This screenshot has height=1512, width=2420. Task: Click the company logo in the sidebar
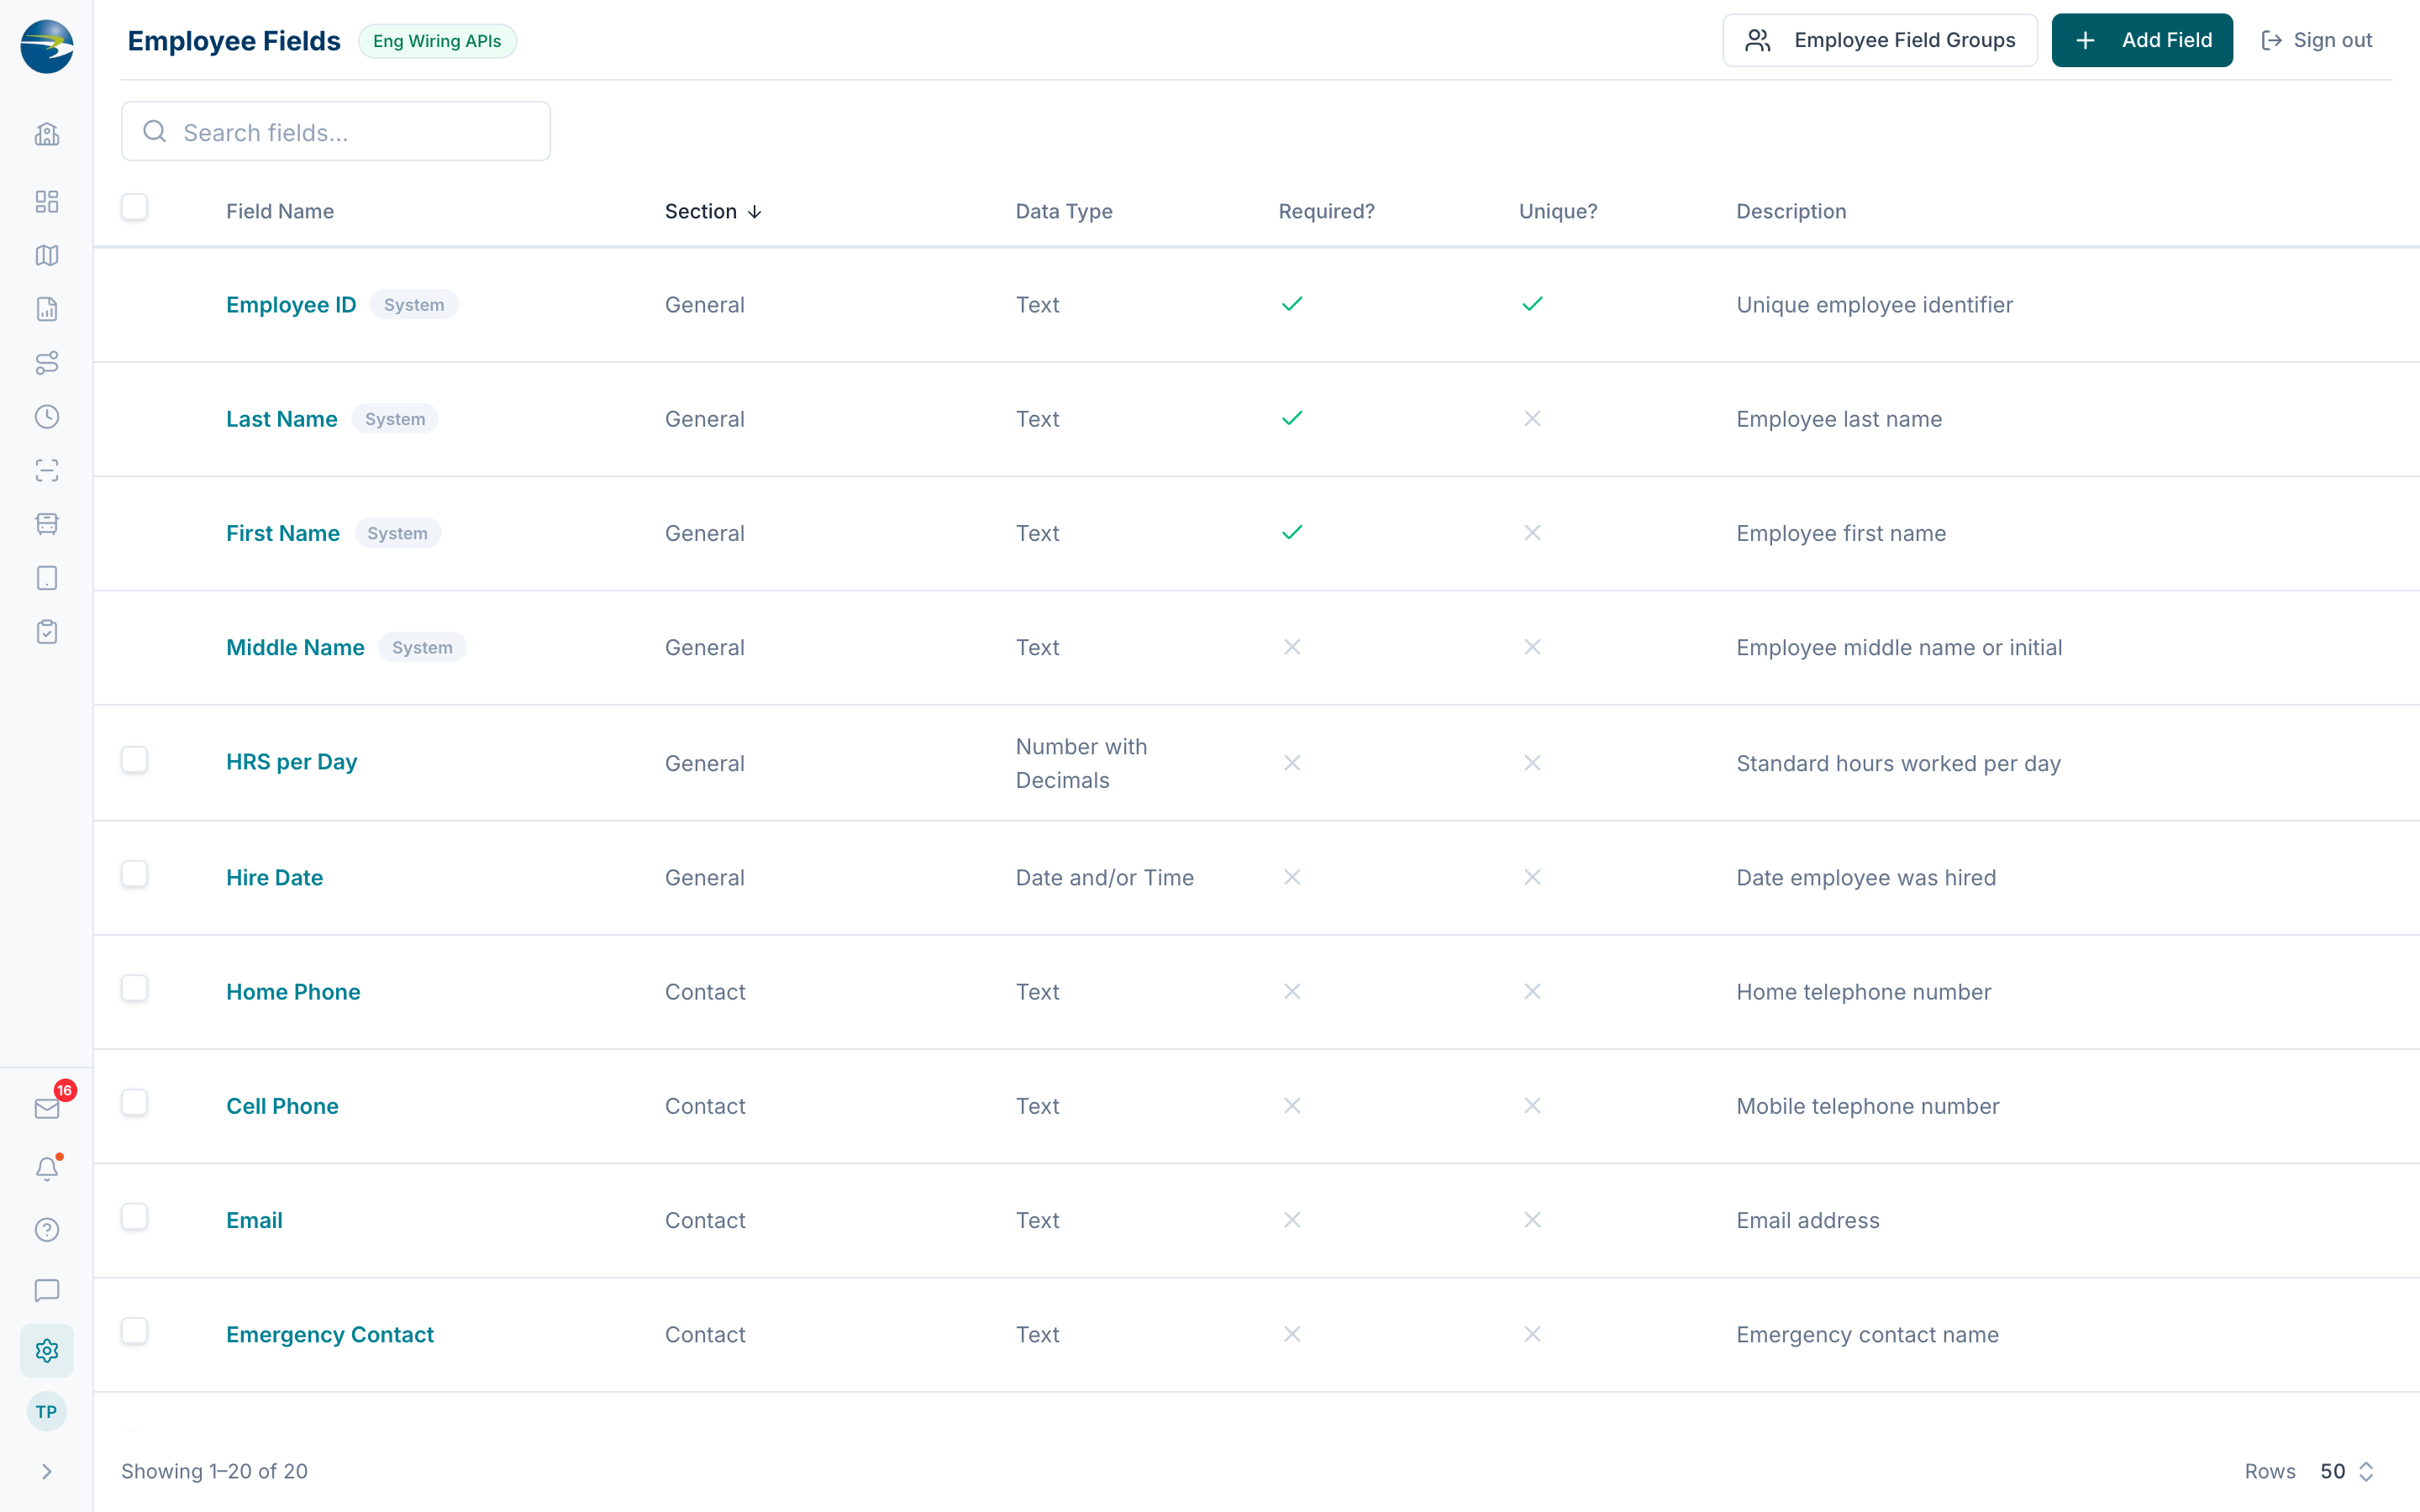pyautogui.click(x=47, y=46)
